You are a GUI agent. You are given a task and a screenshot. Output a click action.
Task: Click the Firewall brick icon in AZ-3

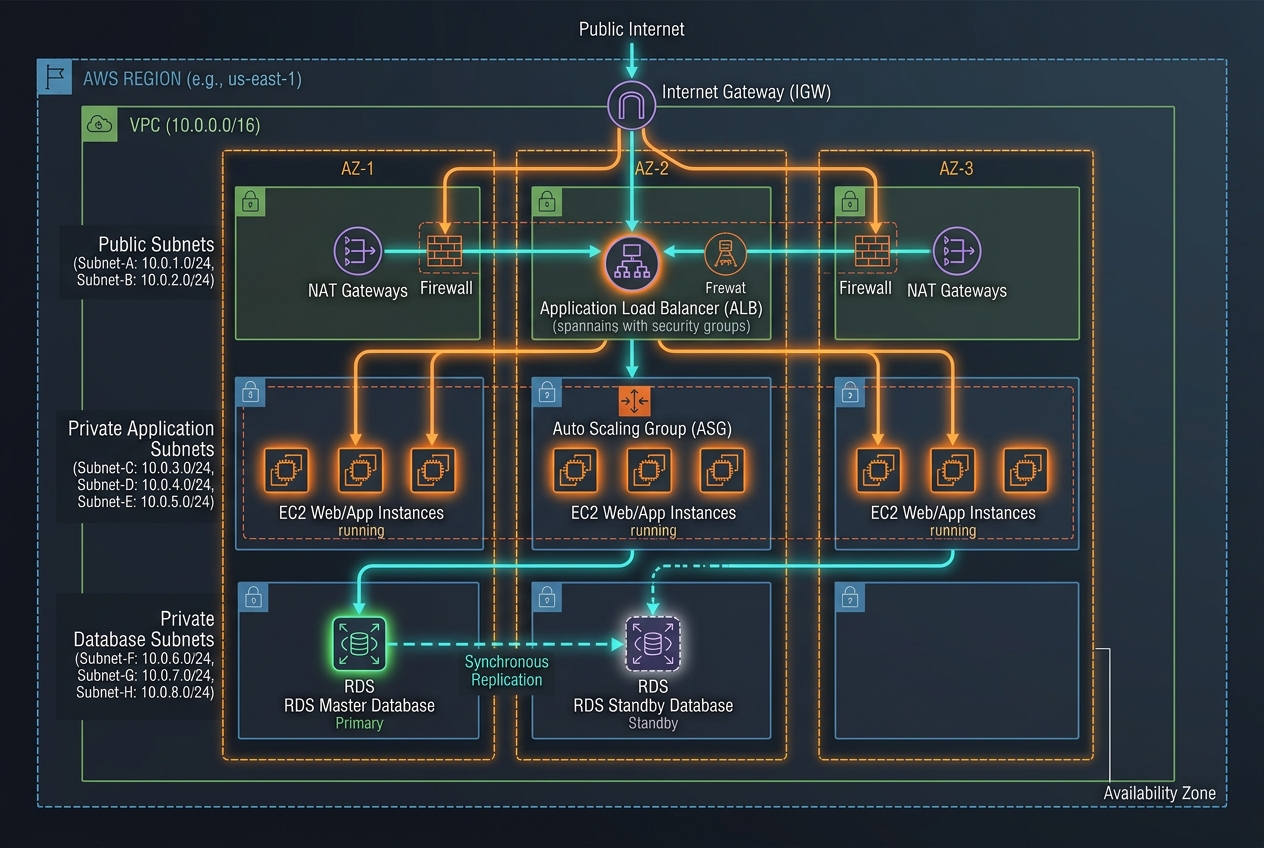click(x=872, y=250)
